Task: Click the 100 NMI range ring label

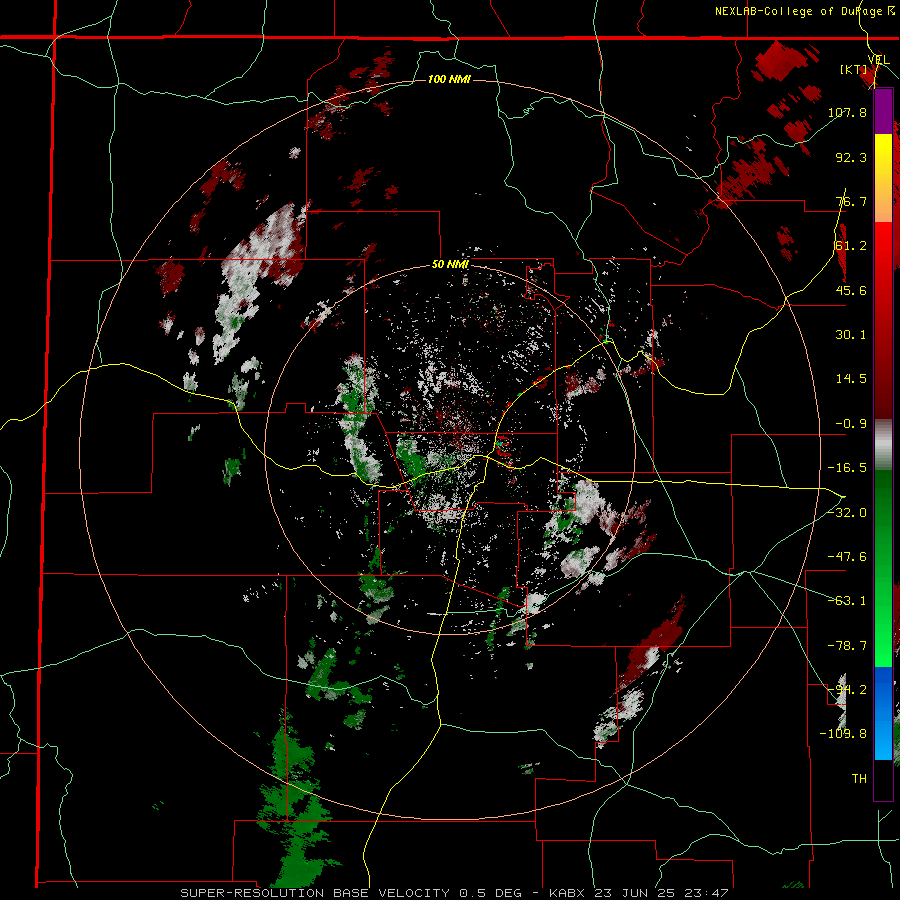Action: click(x=449, y=79)
